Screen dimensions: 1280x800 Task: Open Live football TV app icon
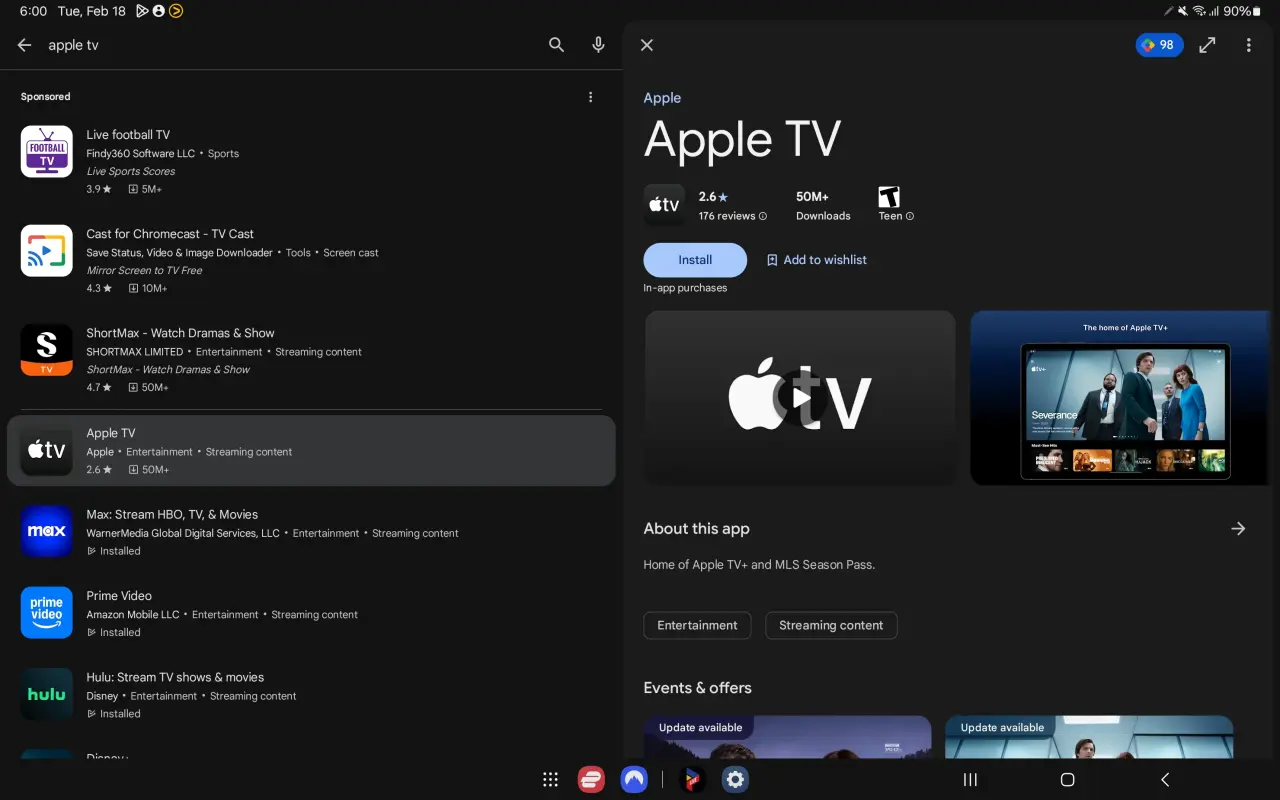pyautogui.click(x=47, y=152)
